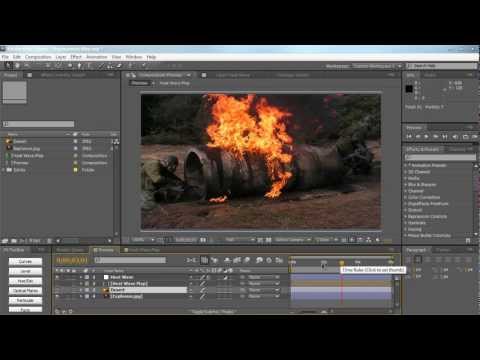Select the Hand tool

(17, 66)
